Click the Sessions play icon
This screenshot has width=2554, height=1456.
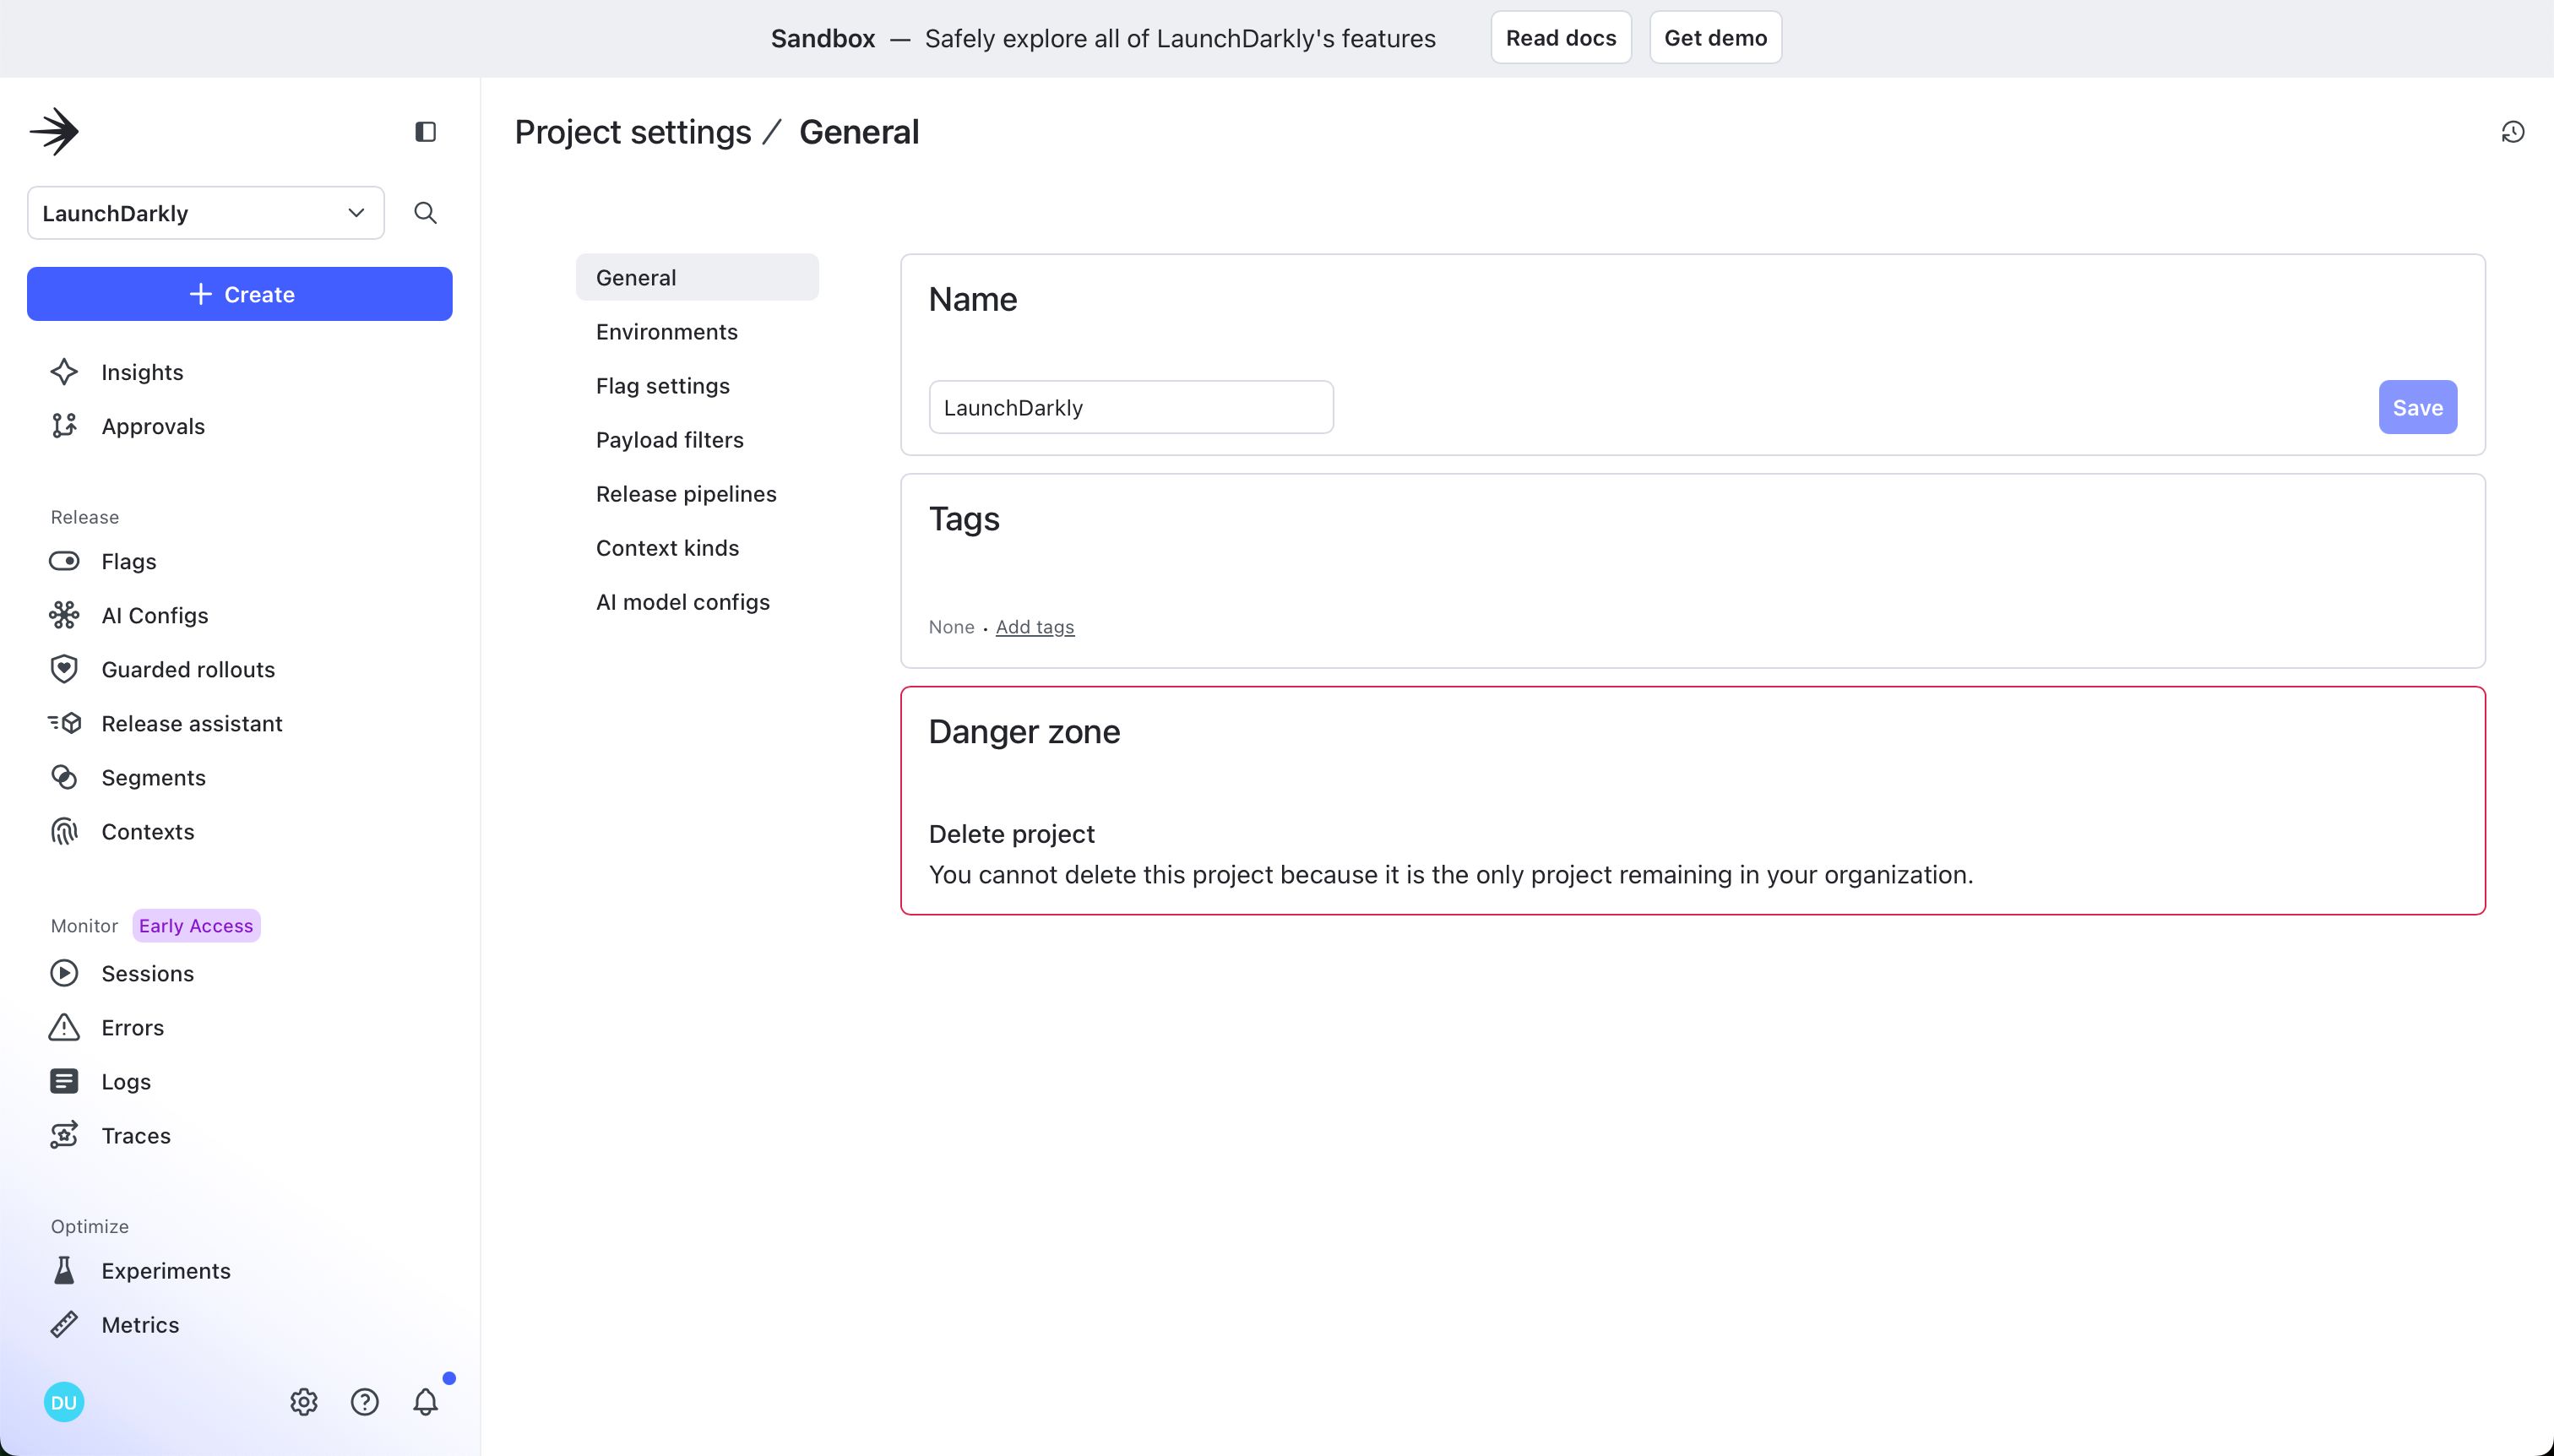coord(64,973)
